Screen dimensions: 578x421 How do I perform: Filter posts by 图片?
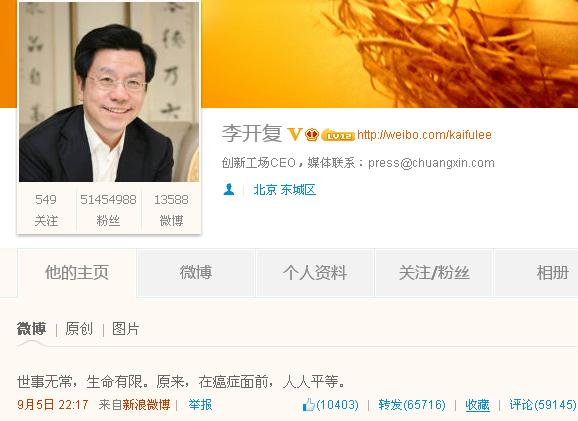[126, 328]
